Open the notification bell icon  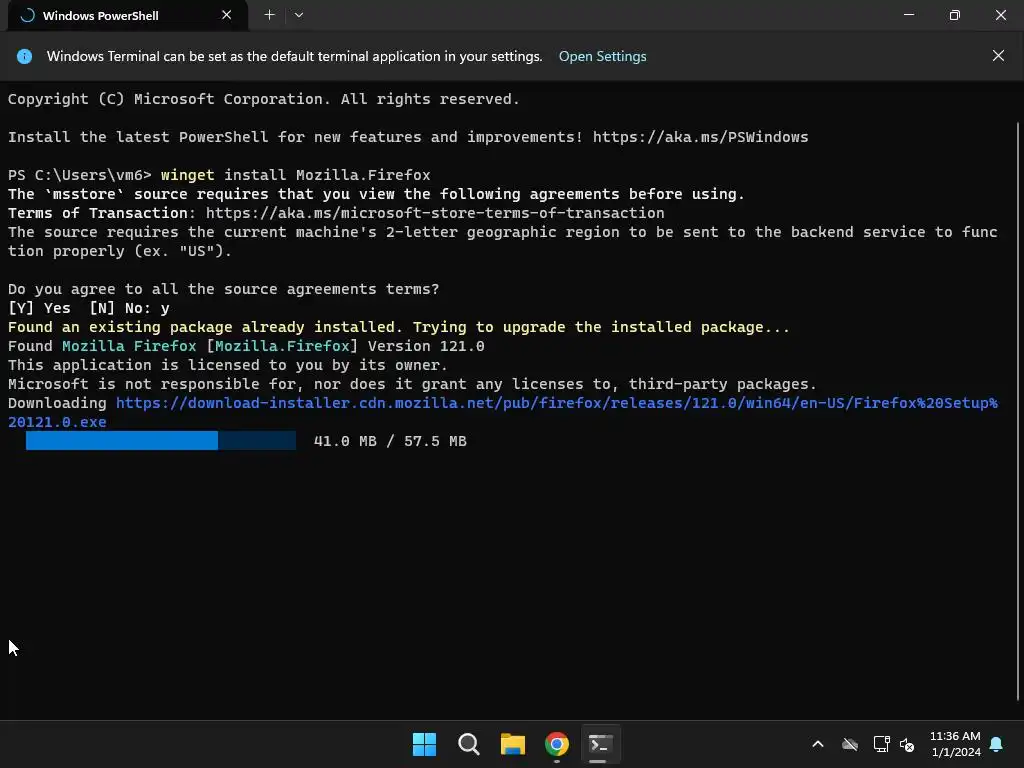(996, 744)
